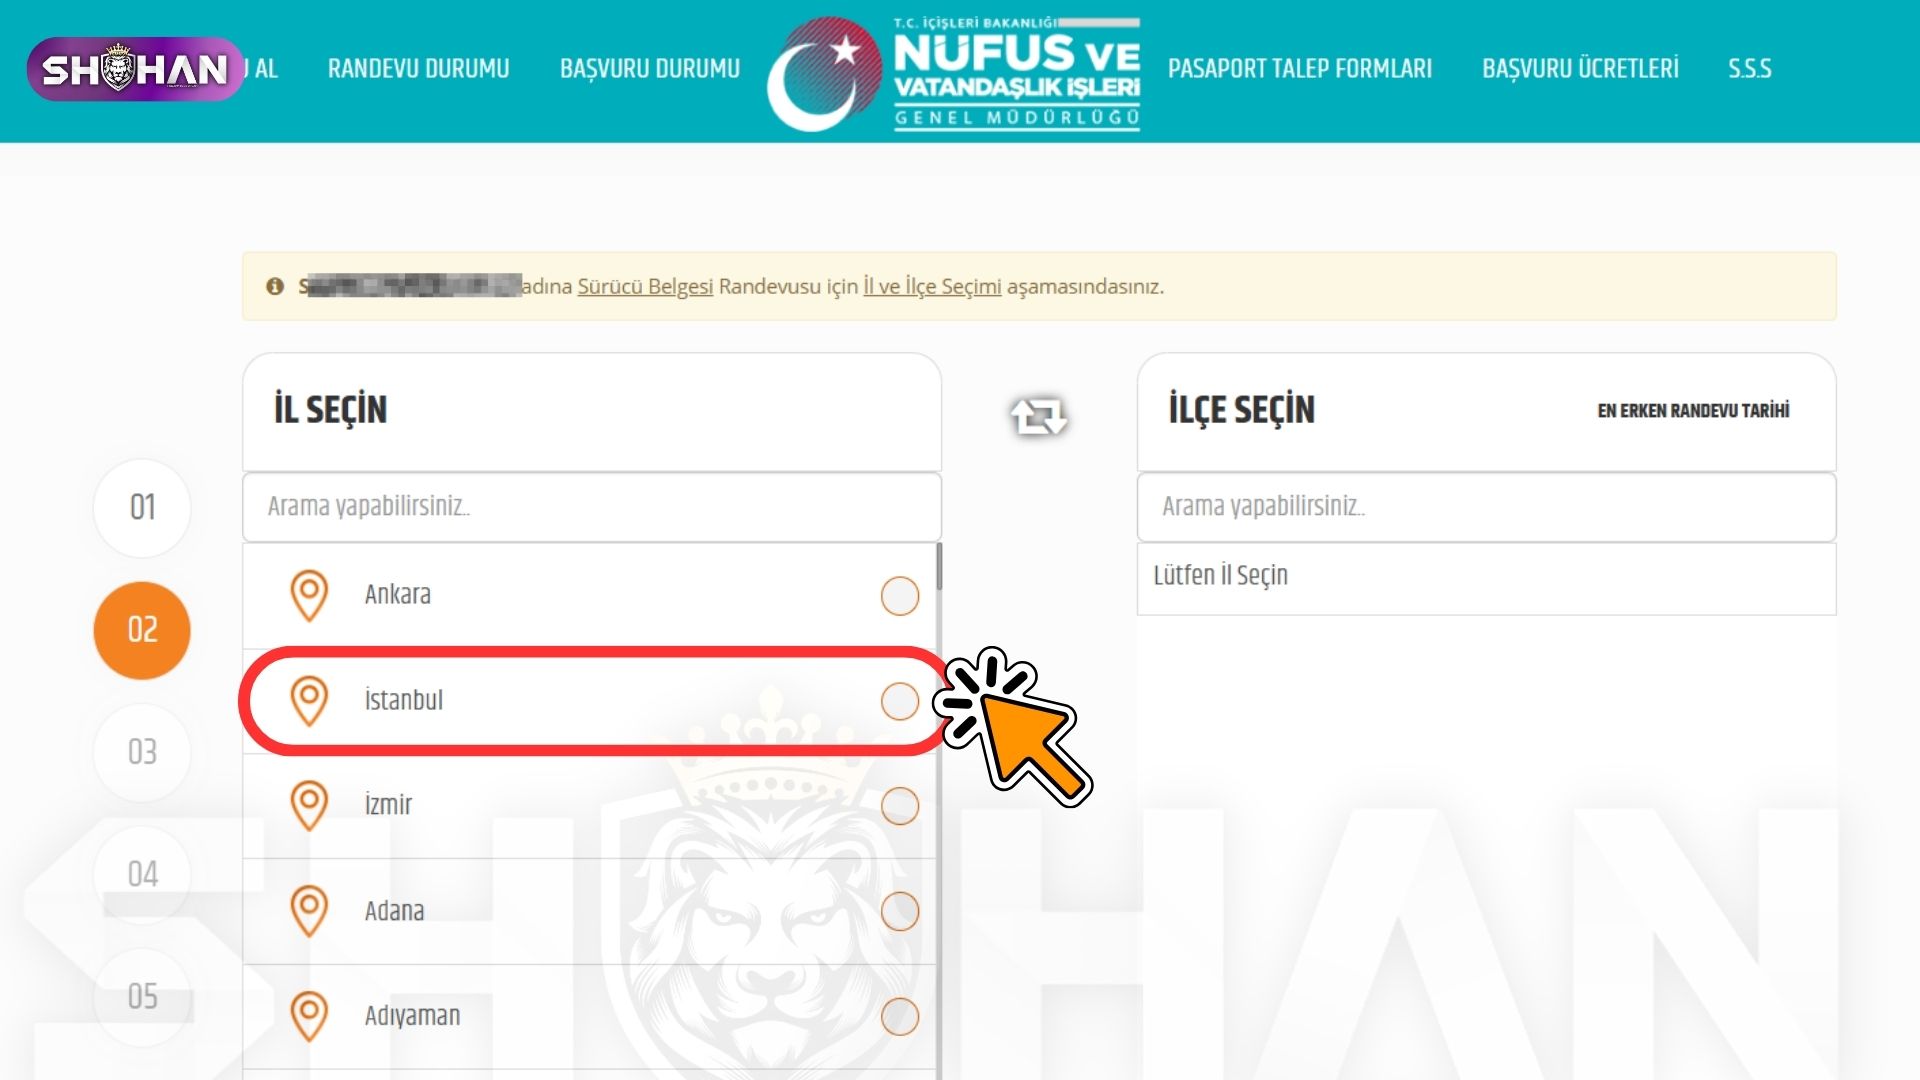The width and height of the screenshot is (1920, 1080).
Task: Click the İl Seçin search input field
Action: pyautogui.click(x=592, y=507)
